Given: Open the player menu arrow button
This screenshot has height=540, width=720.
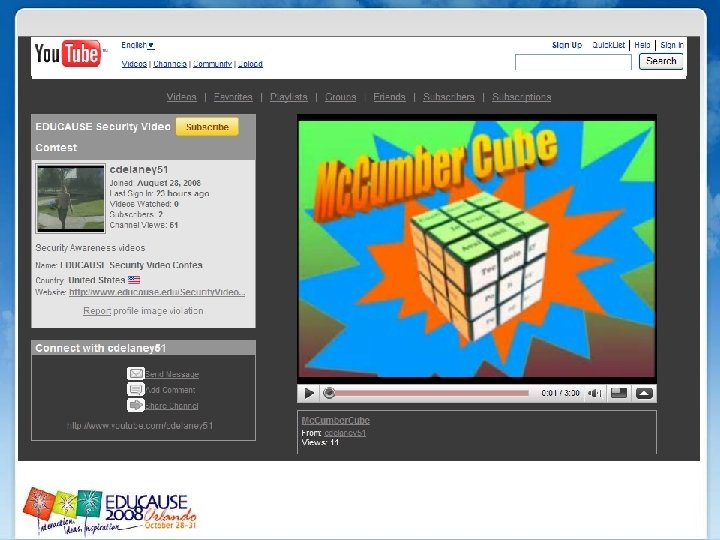Looking at the screenshot, I should (x=644, y=394).
